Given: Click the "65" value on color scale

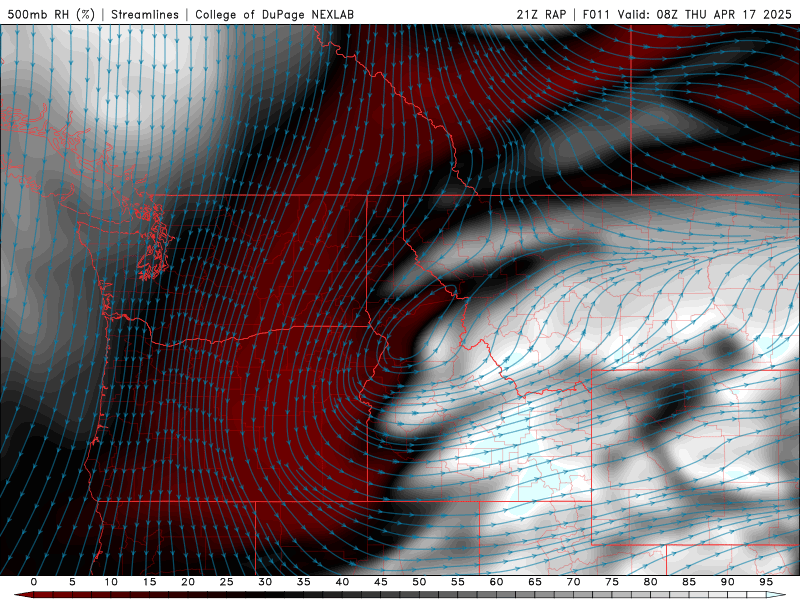Looking at the screenshot, I should click(x=535, y=582).
